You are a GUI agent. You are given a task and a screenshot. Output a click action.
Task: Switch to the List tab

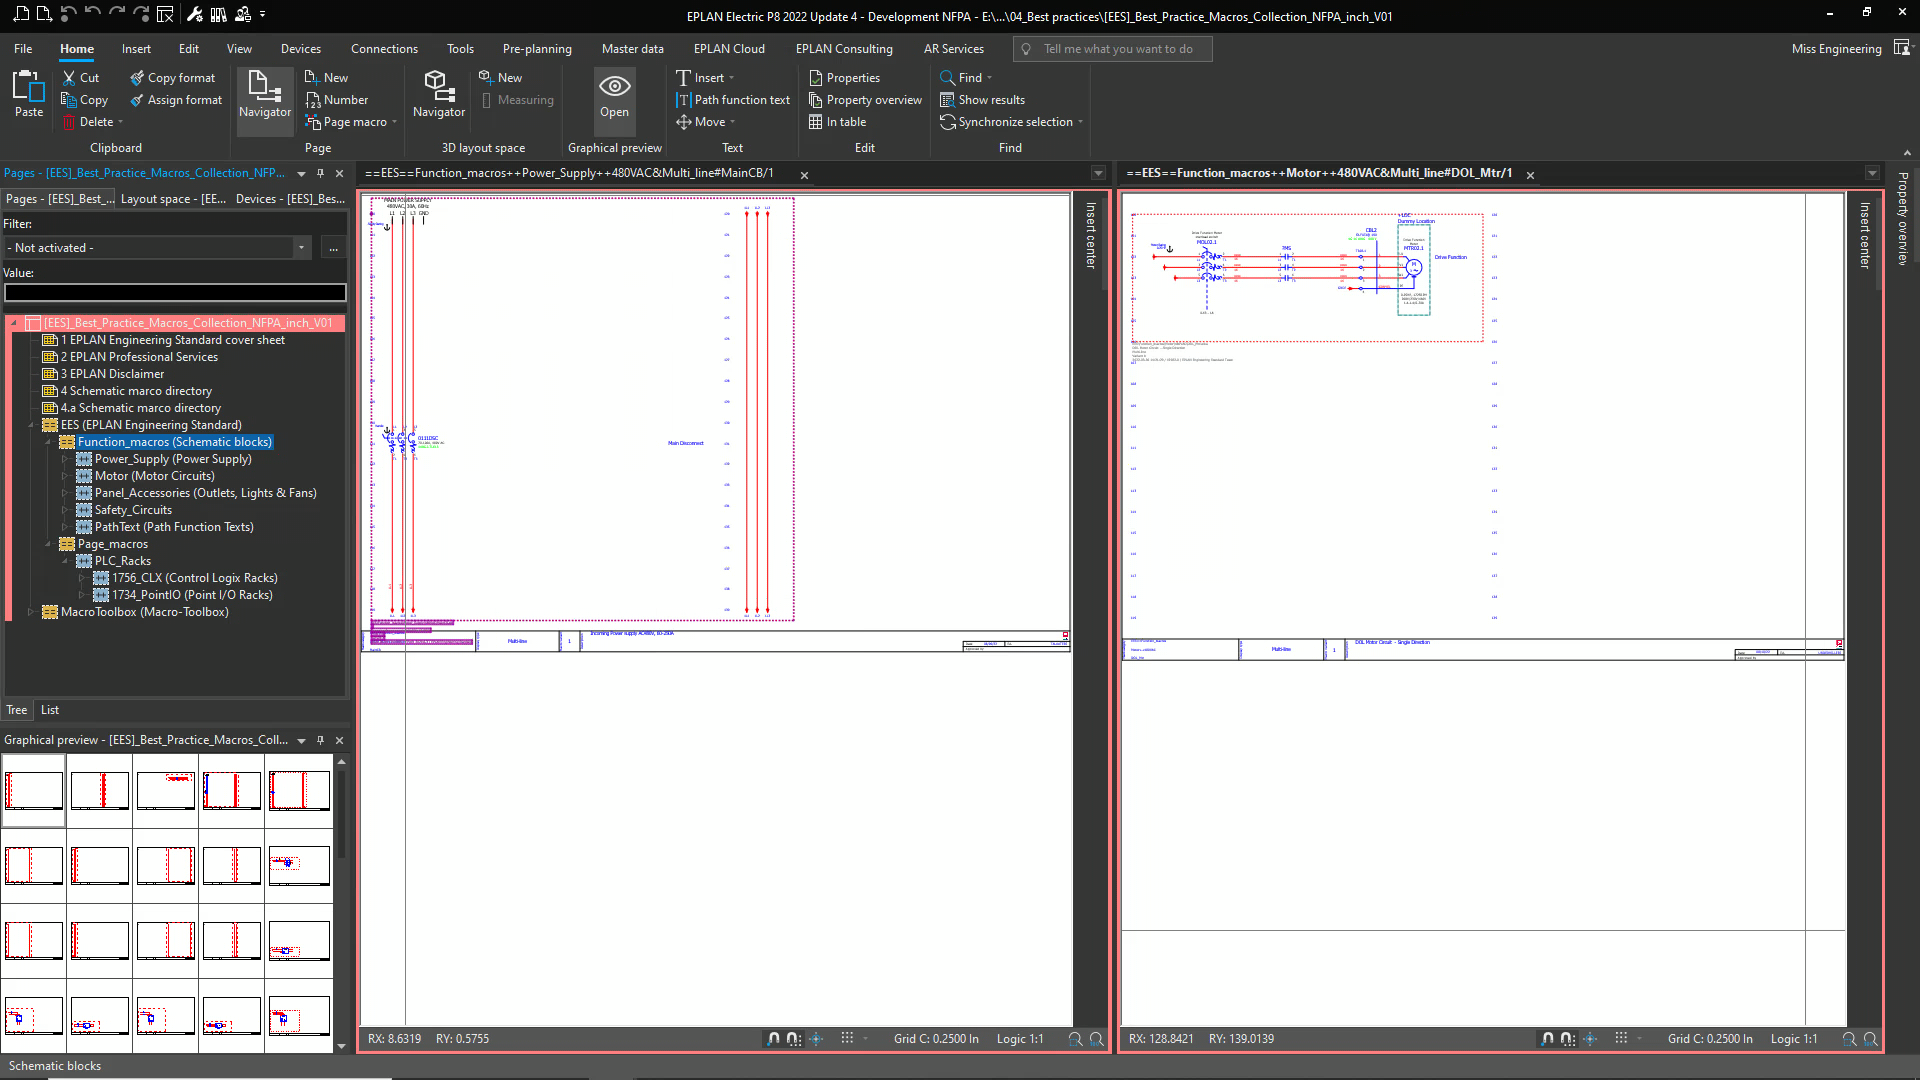(x=50, y=710)
